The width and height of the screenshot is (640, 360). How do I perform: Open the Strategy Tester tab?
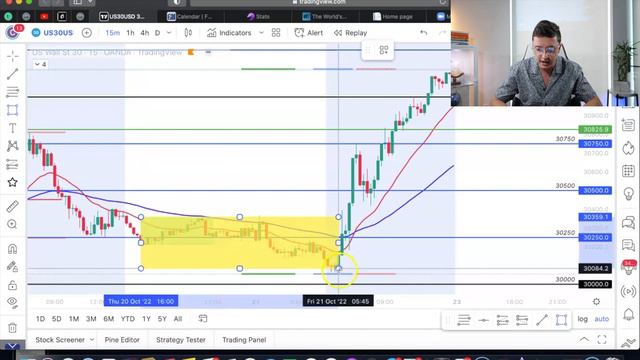pyautogui.click(x=181, y=340)
